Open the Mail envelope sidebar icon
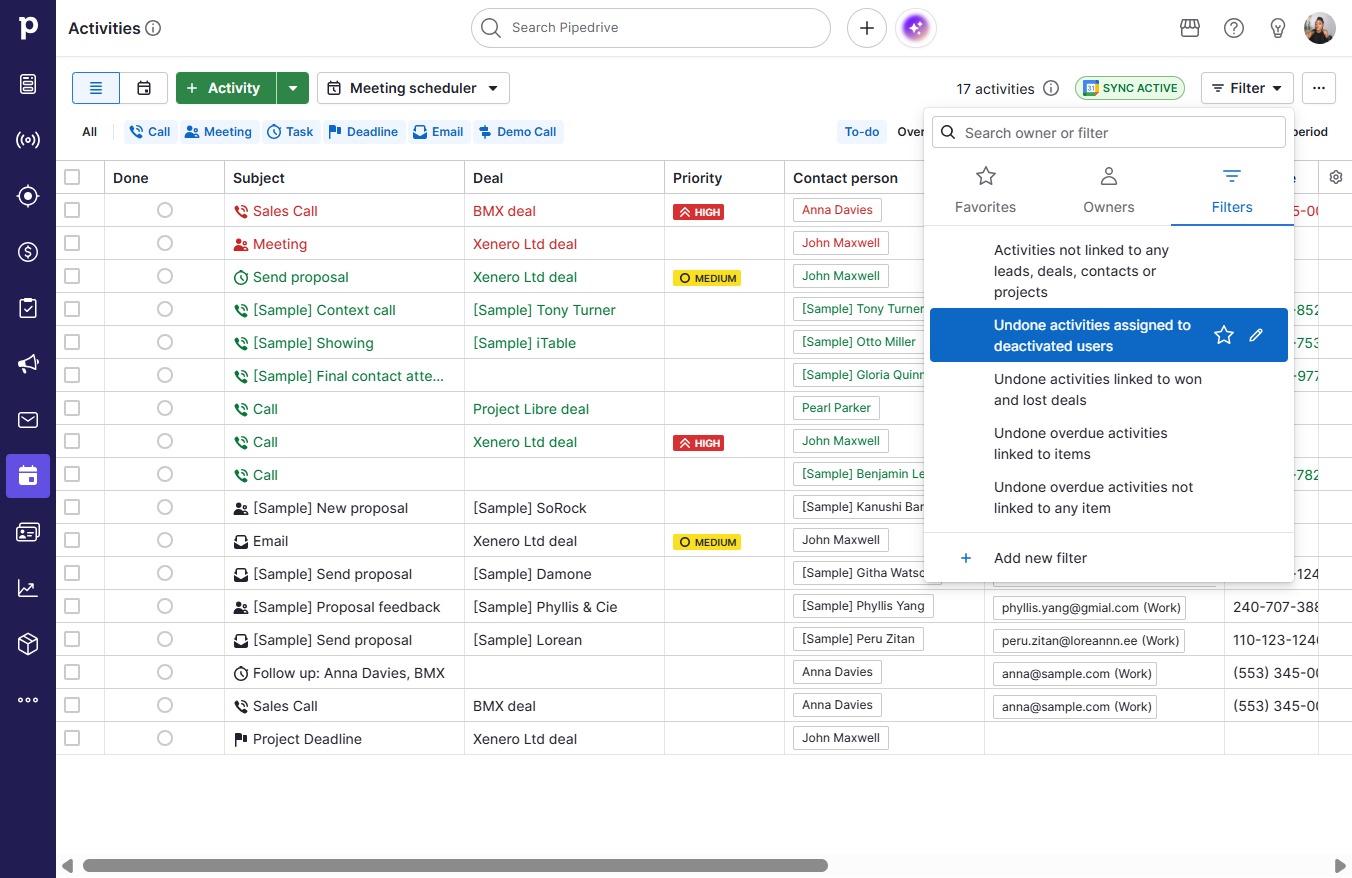 coord(28,420)
